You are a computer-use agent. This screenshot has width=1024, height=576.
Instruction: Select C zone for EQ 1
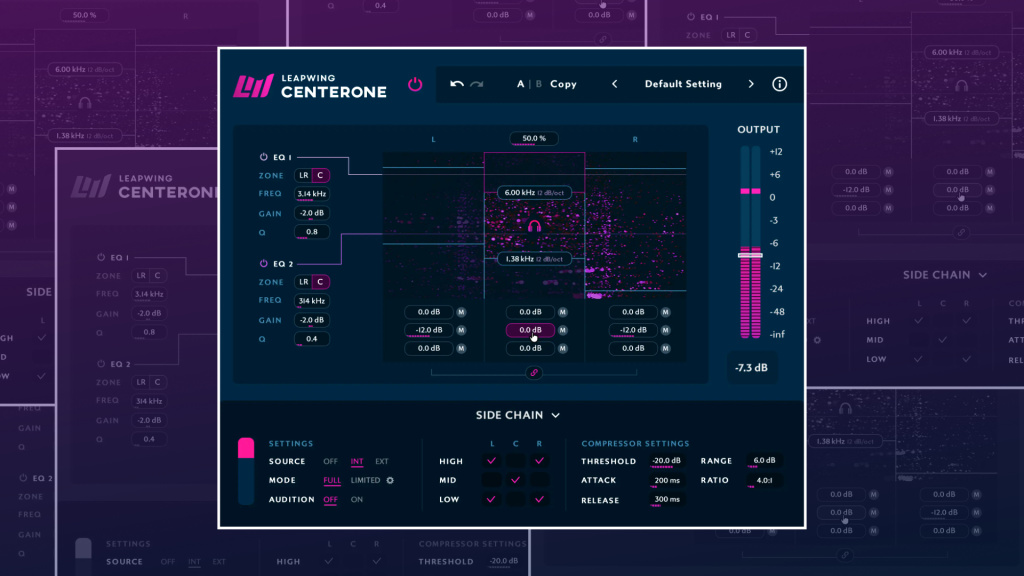click(x=320, y=175)
